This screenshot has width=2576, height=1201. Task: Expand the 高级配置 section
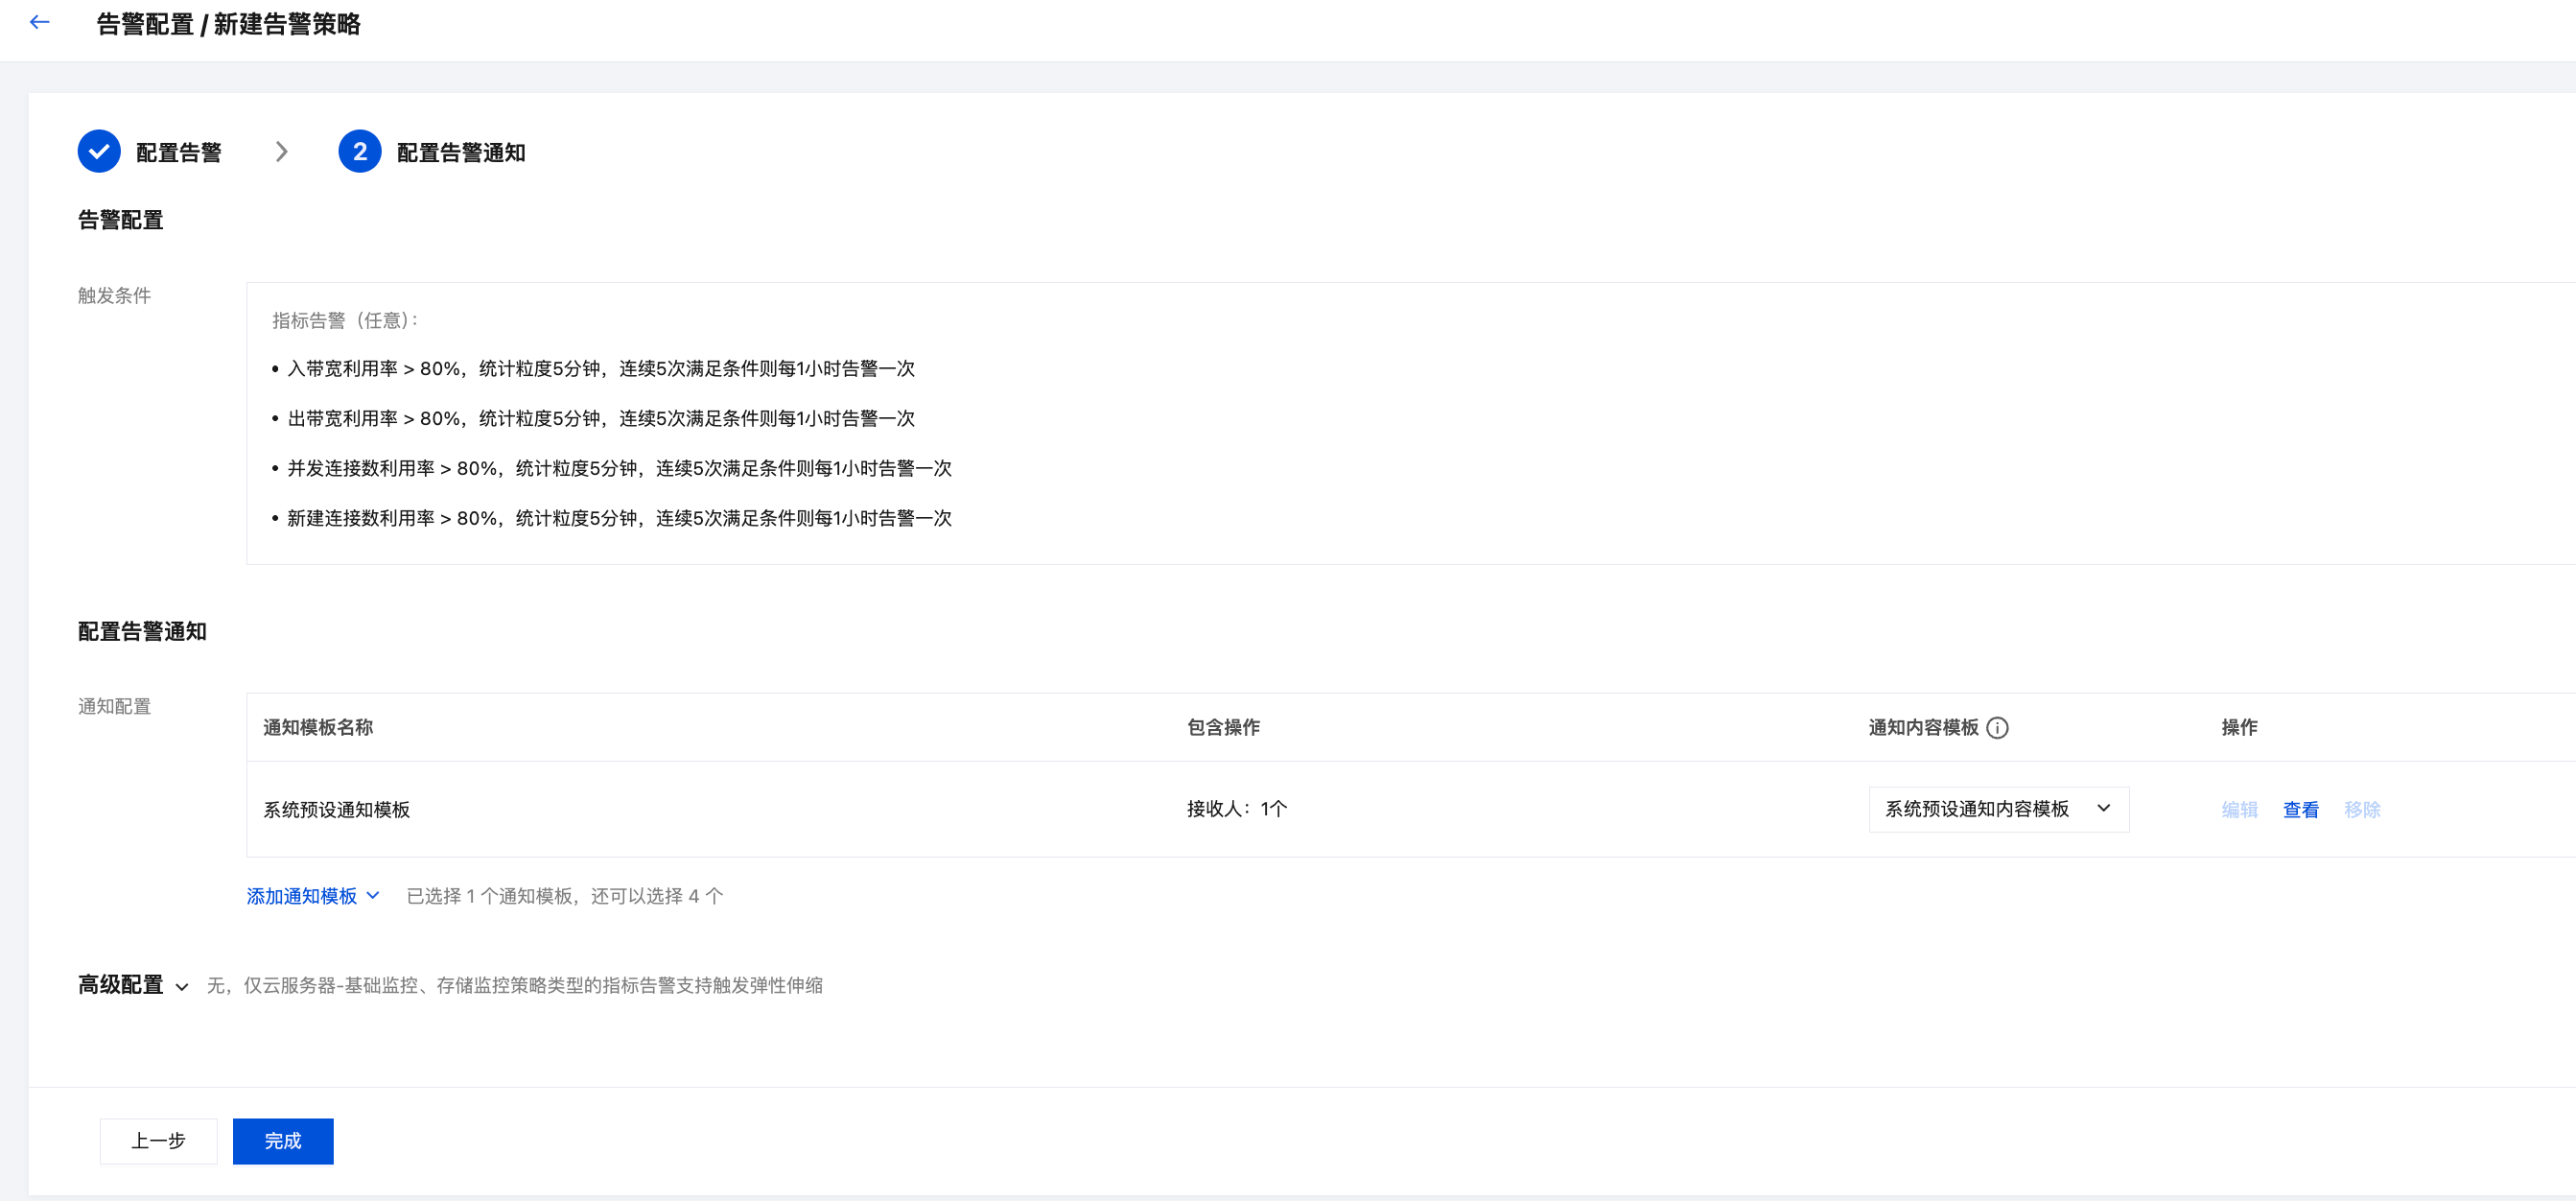121,985
